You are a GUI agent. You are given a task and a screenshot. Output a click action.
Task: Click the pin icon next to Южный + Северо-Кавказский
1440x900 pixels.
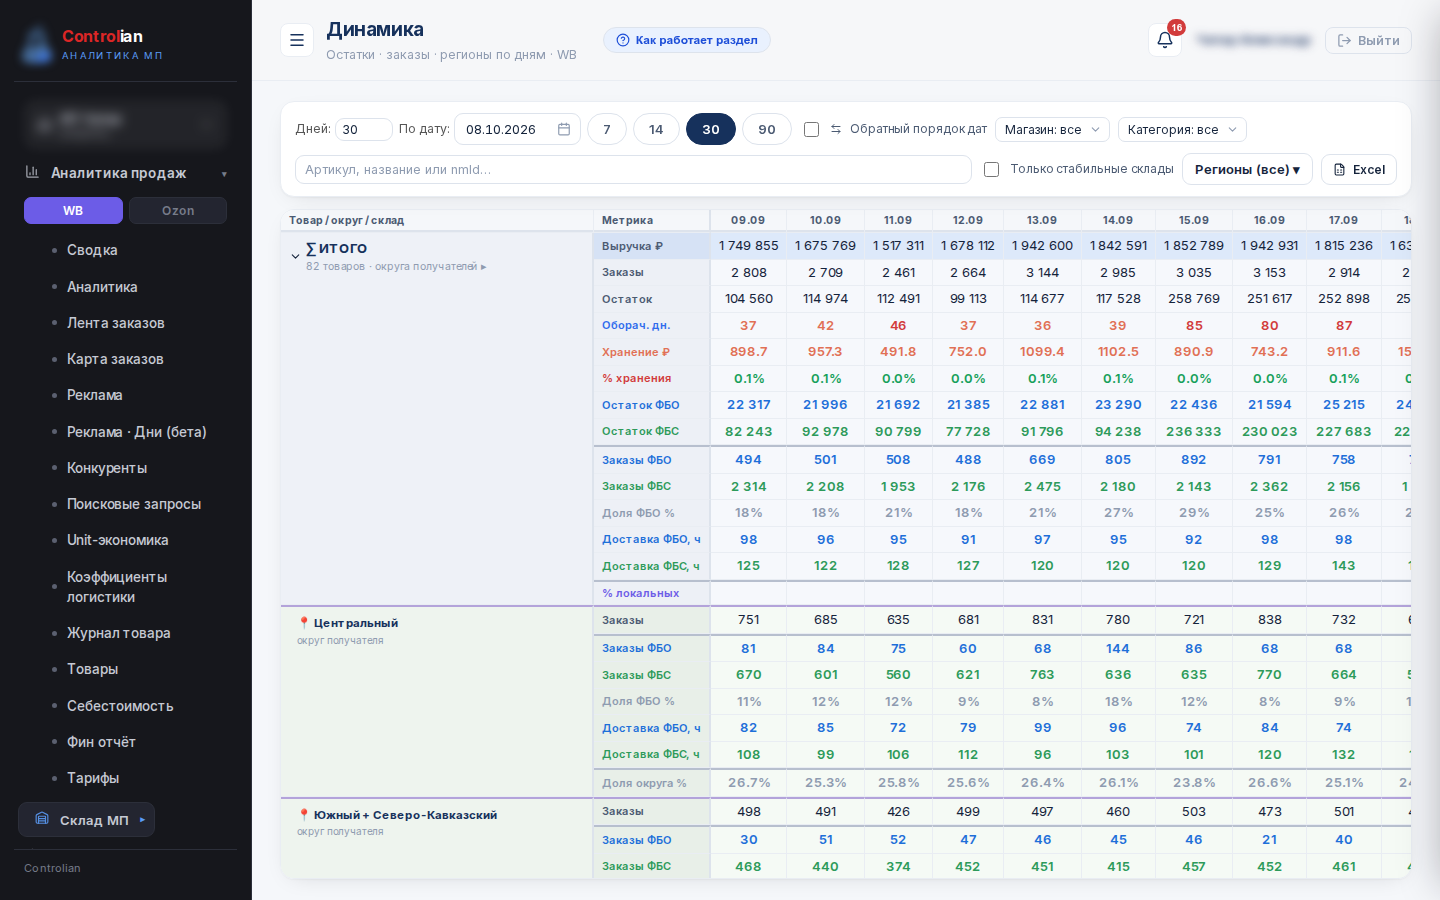304,815
